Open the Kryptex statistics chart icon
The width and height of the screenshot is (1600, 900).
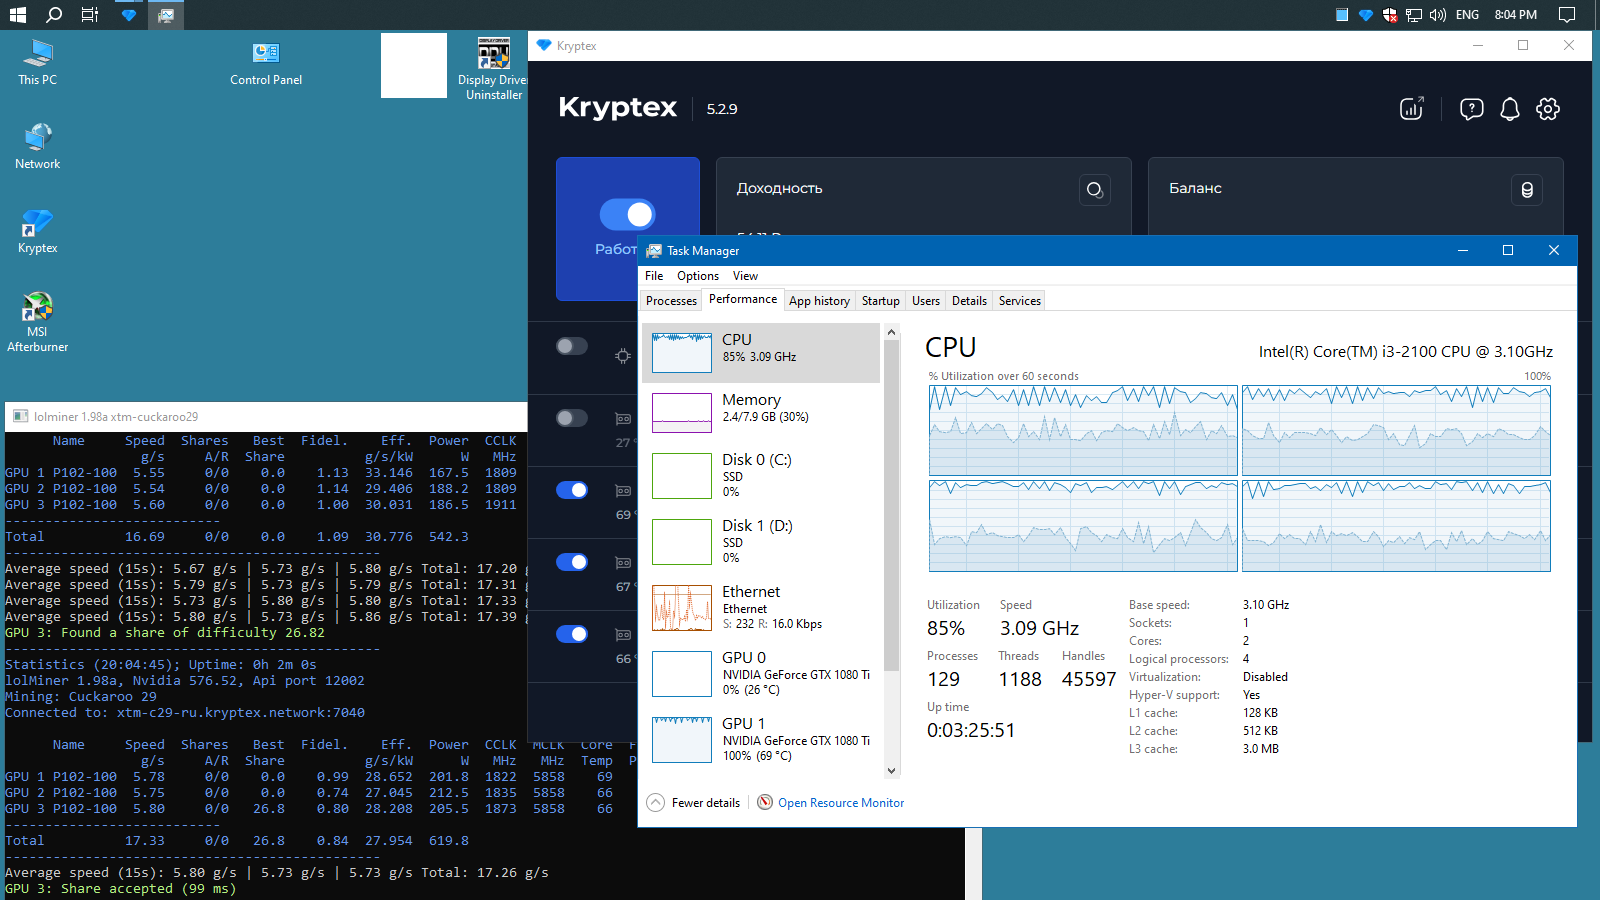click(x=1411, y=109)
